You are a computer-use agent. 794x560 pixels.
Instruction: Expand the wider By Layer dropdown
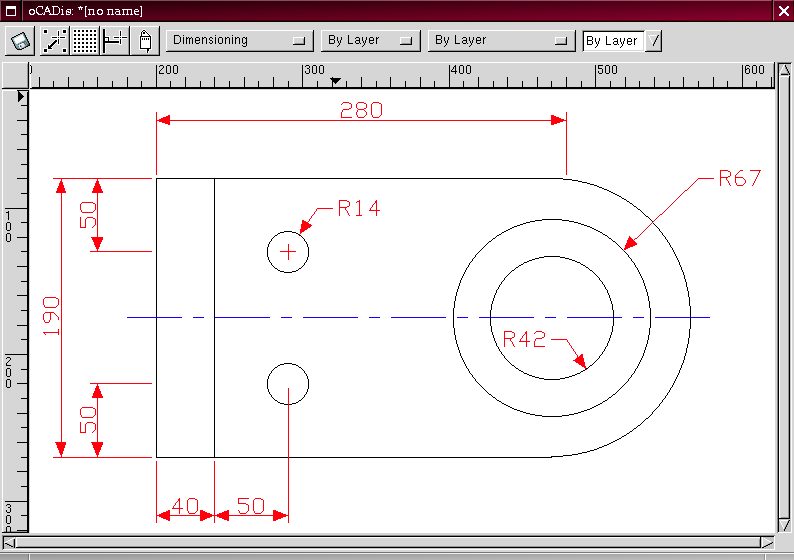(501, 41)
